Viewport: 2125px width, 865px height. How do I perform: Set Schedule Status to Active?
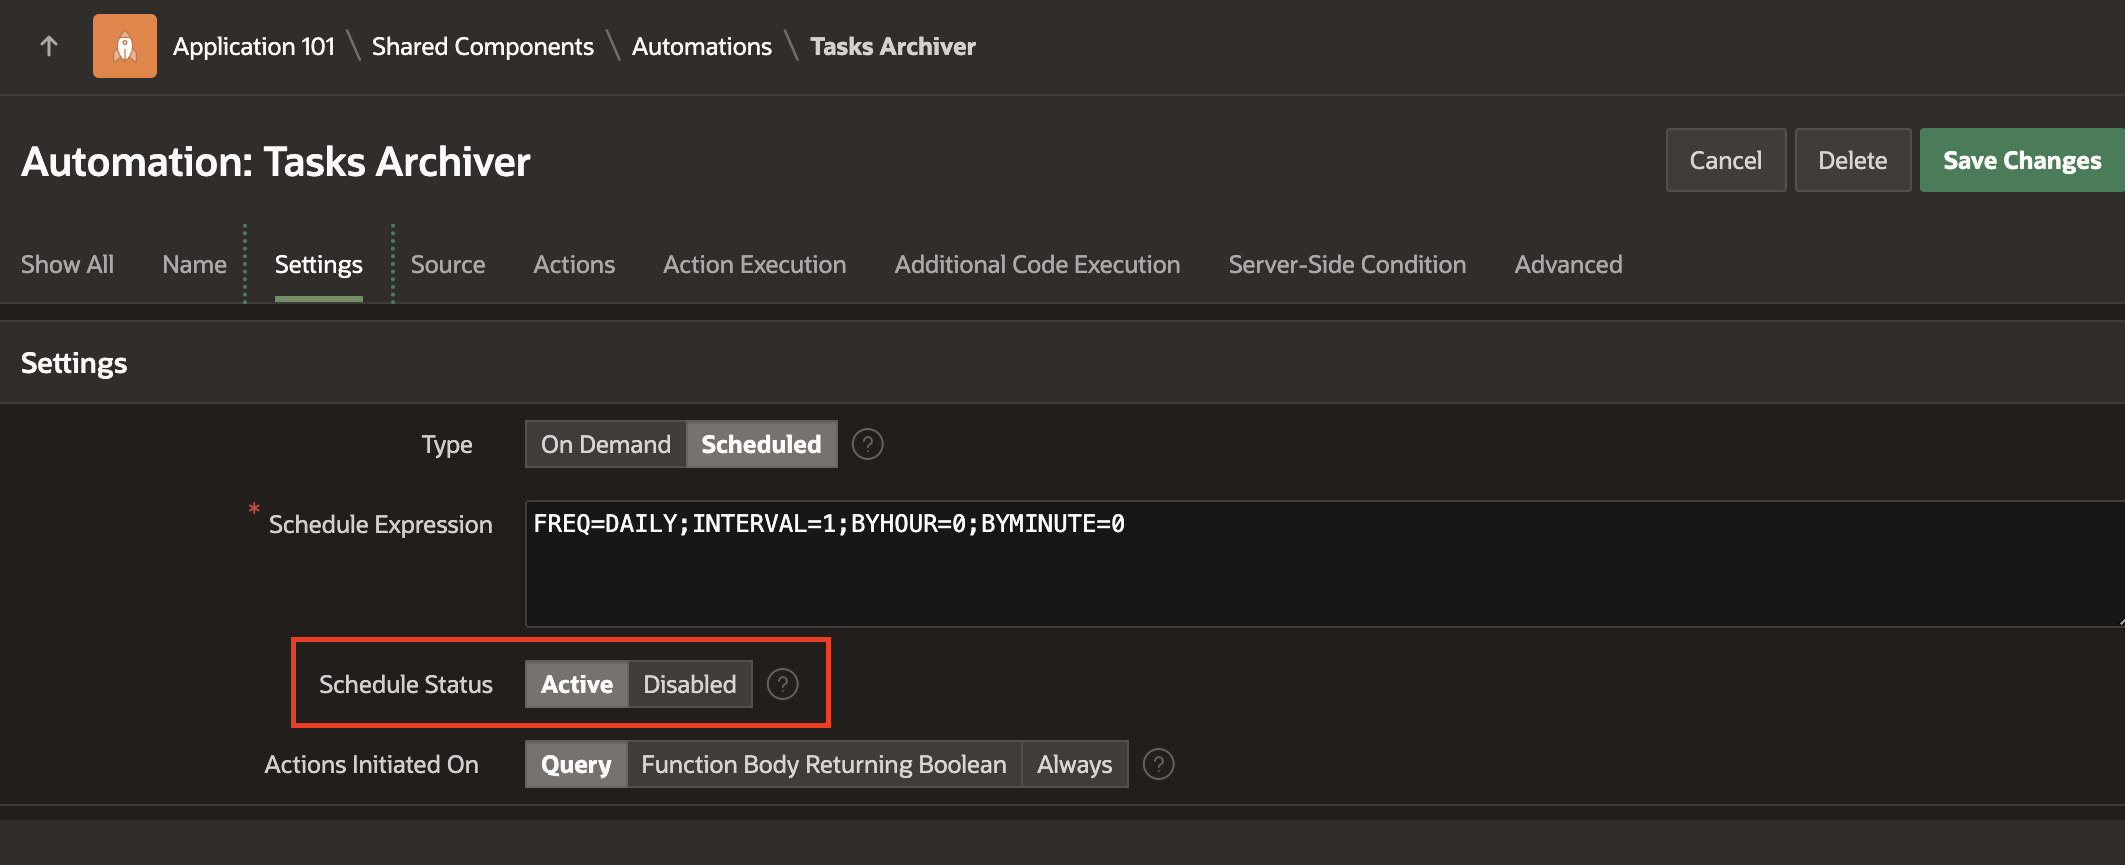576,684
